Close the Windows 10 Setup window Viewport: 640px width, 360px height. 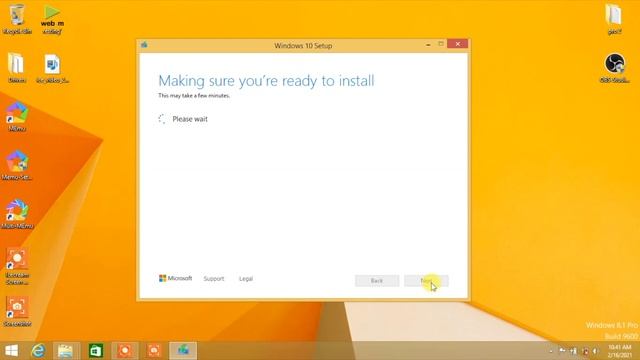coord(458,44)
